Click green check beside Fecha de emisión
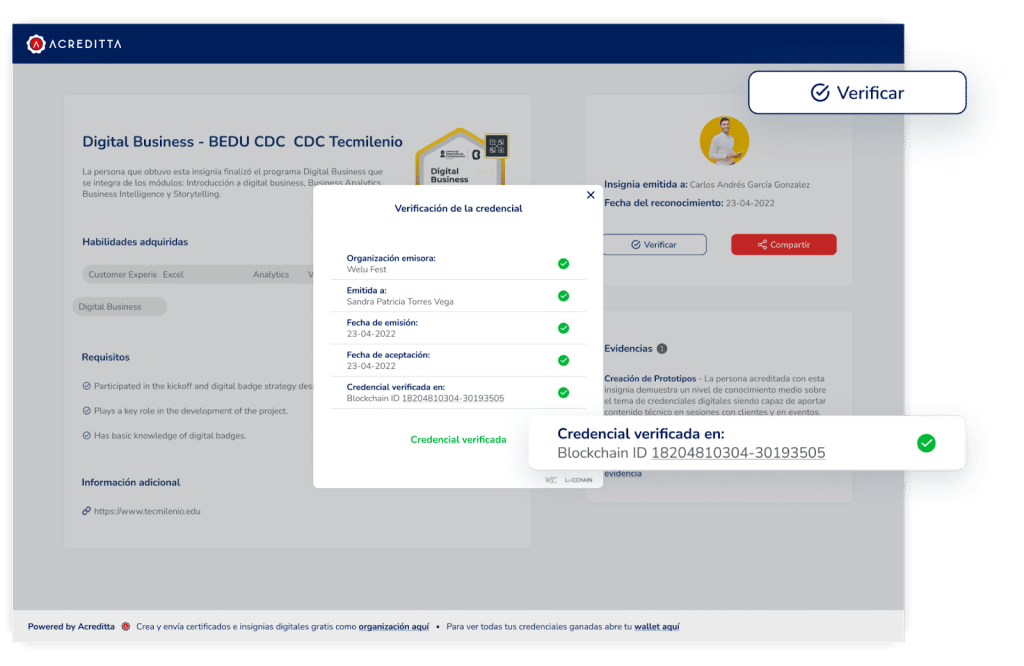This screenshot has height=666, width=1024. pos(563,328)
